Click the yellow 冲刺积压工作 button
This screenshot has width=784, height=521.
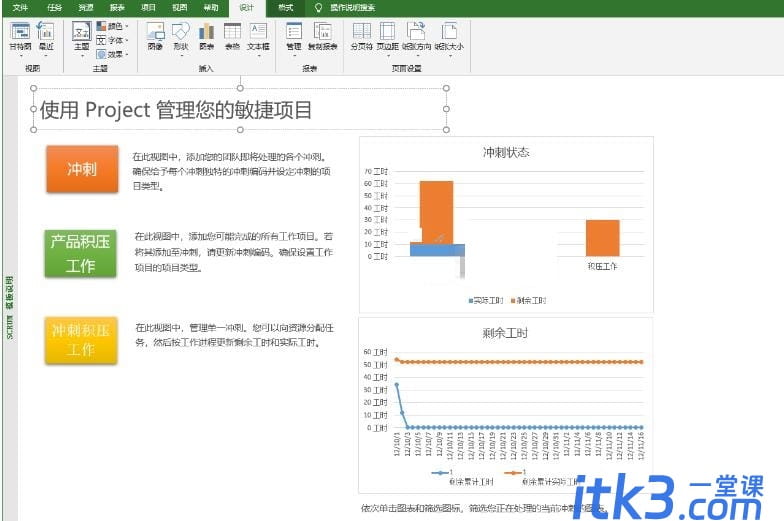81,340
